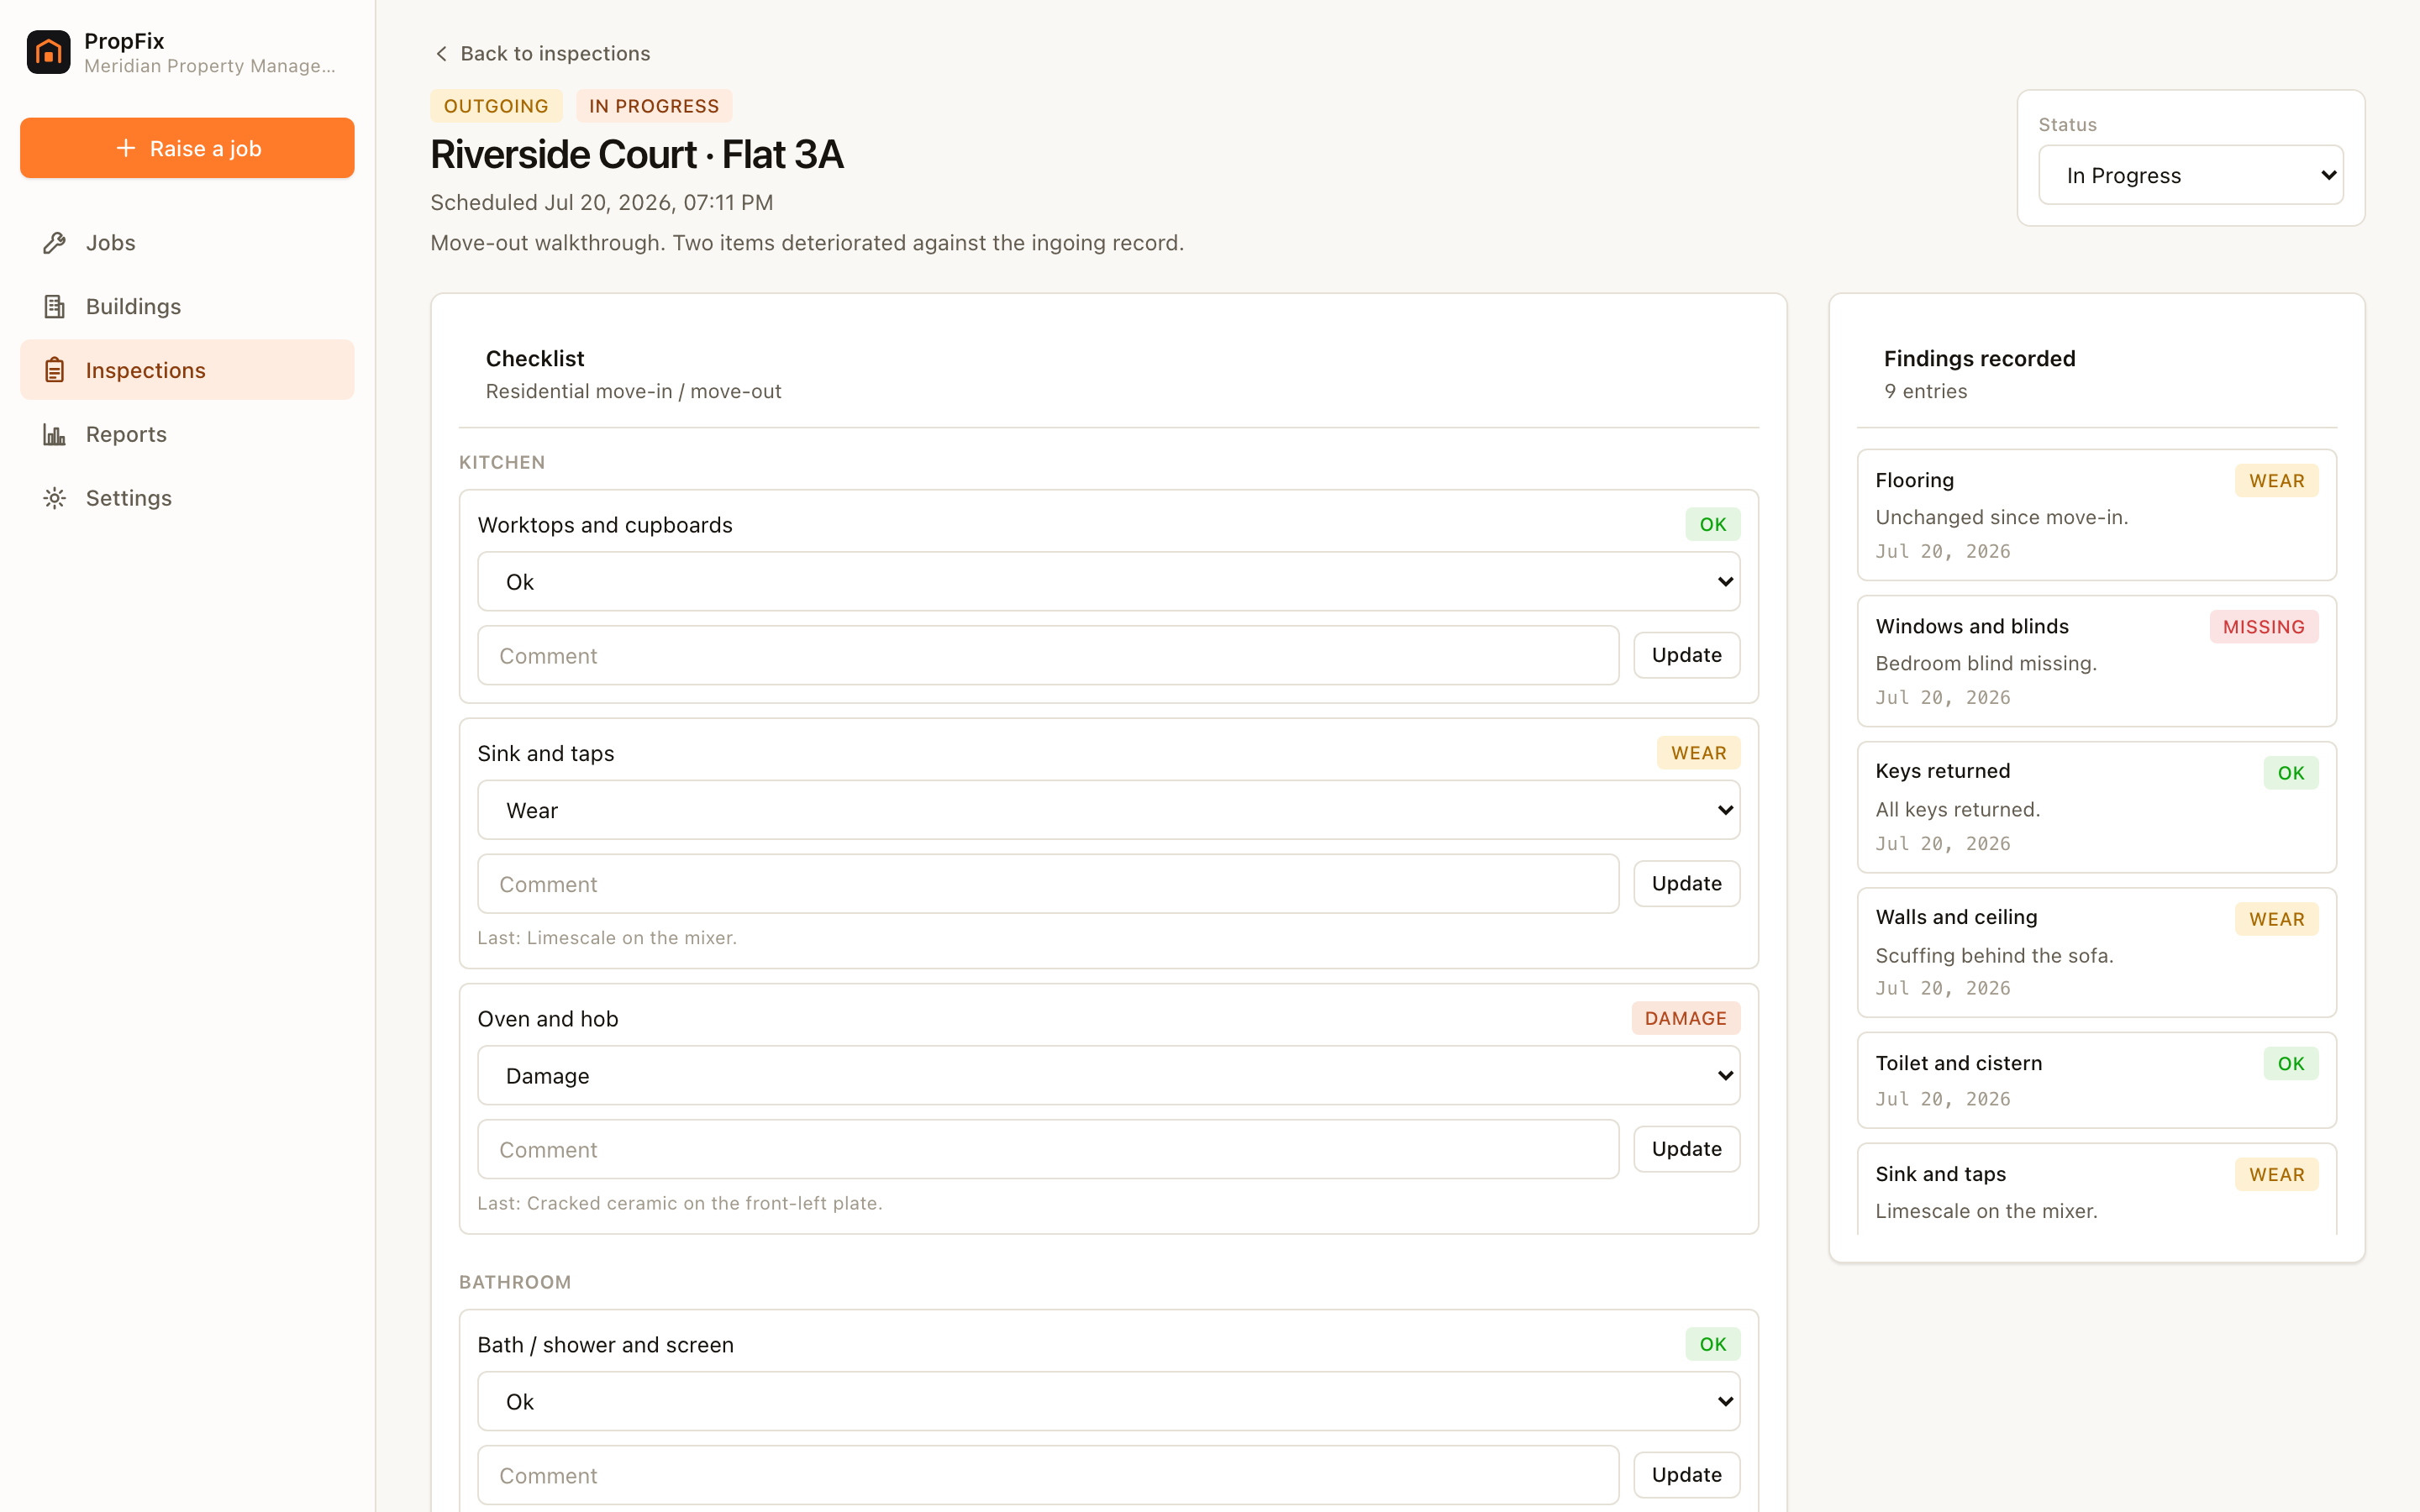Click the 'Residential move-in / move-out' subtitle
Viewport: 2420px width, 1512px height.
click(634, 392)
